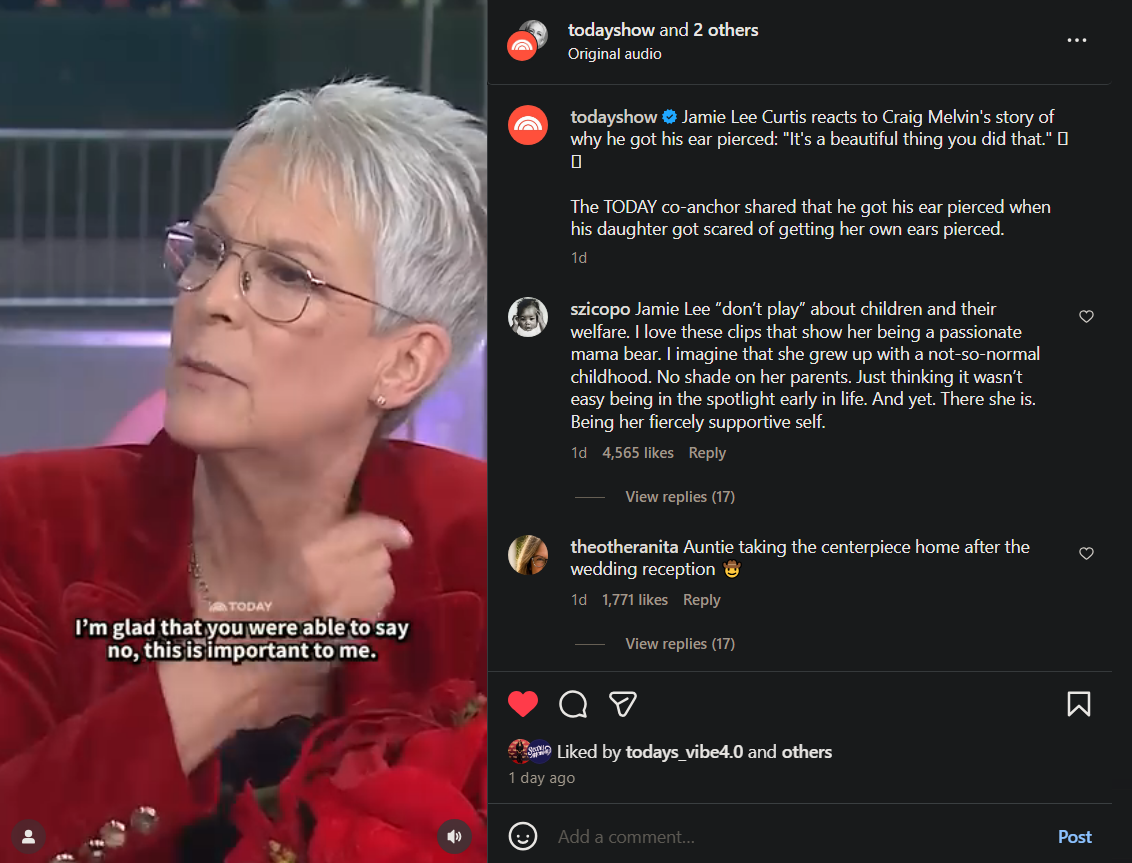Like theotheranita's comment with the heart

[x=1086, y=553]
